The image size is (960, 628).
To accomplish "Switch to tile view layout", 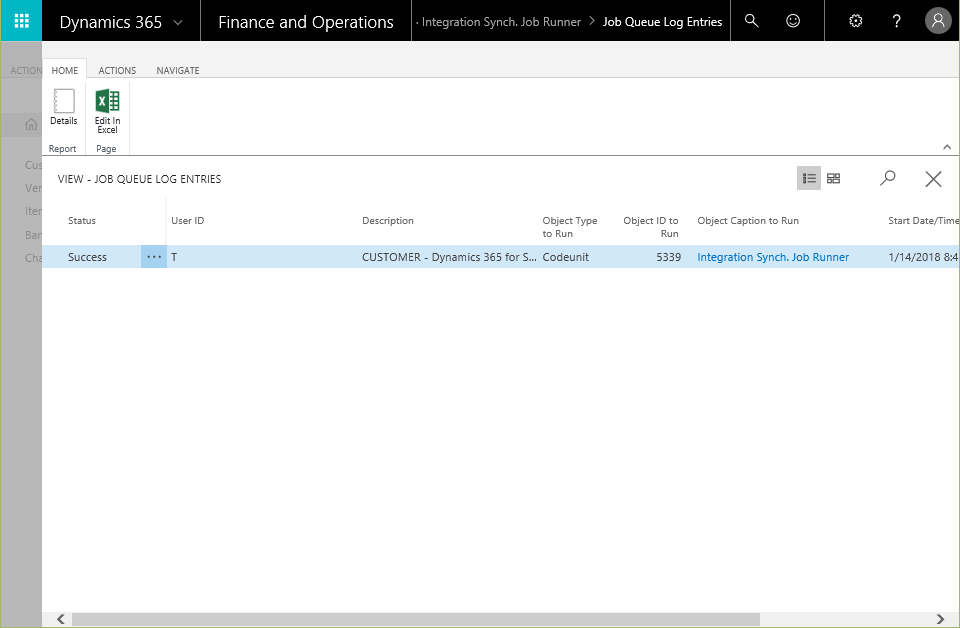I will pyautogui.click(x=833, y=178).
